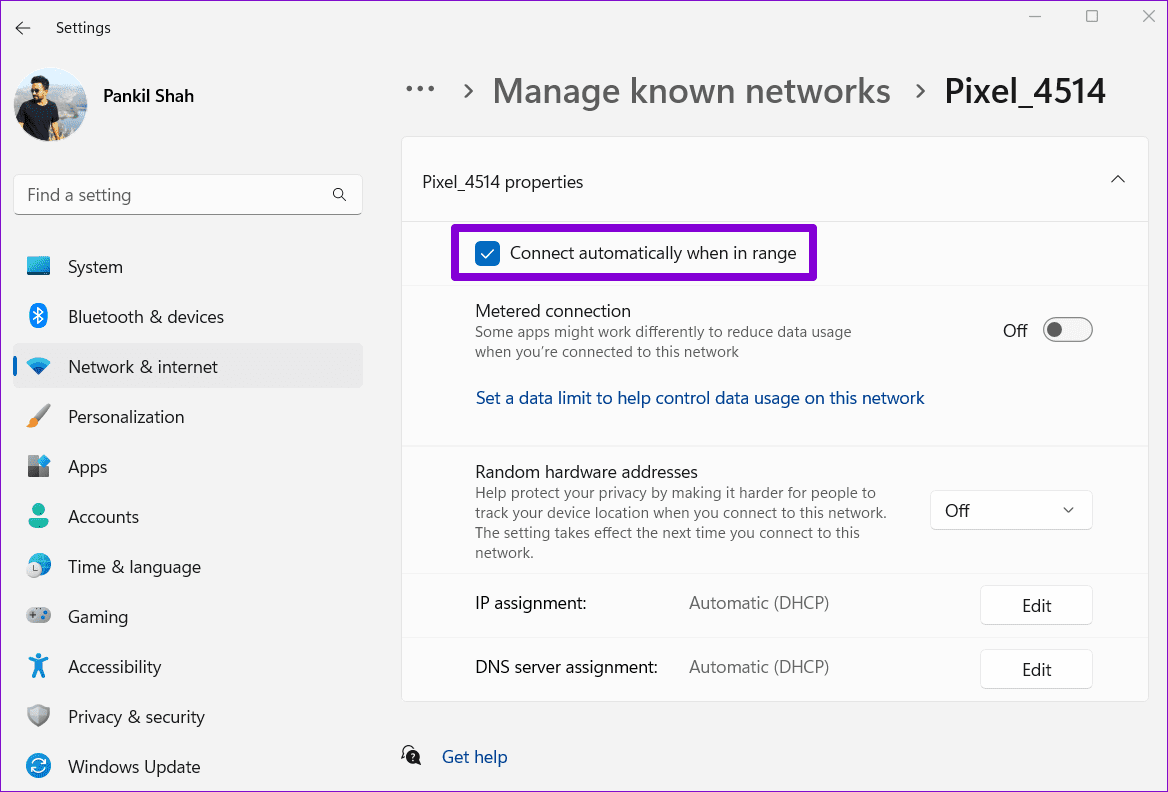Edit the DNS server assignment
This screenshot has width=1168, height=792.
[x=1036, y=670]
